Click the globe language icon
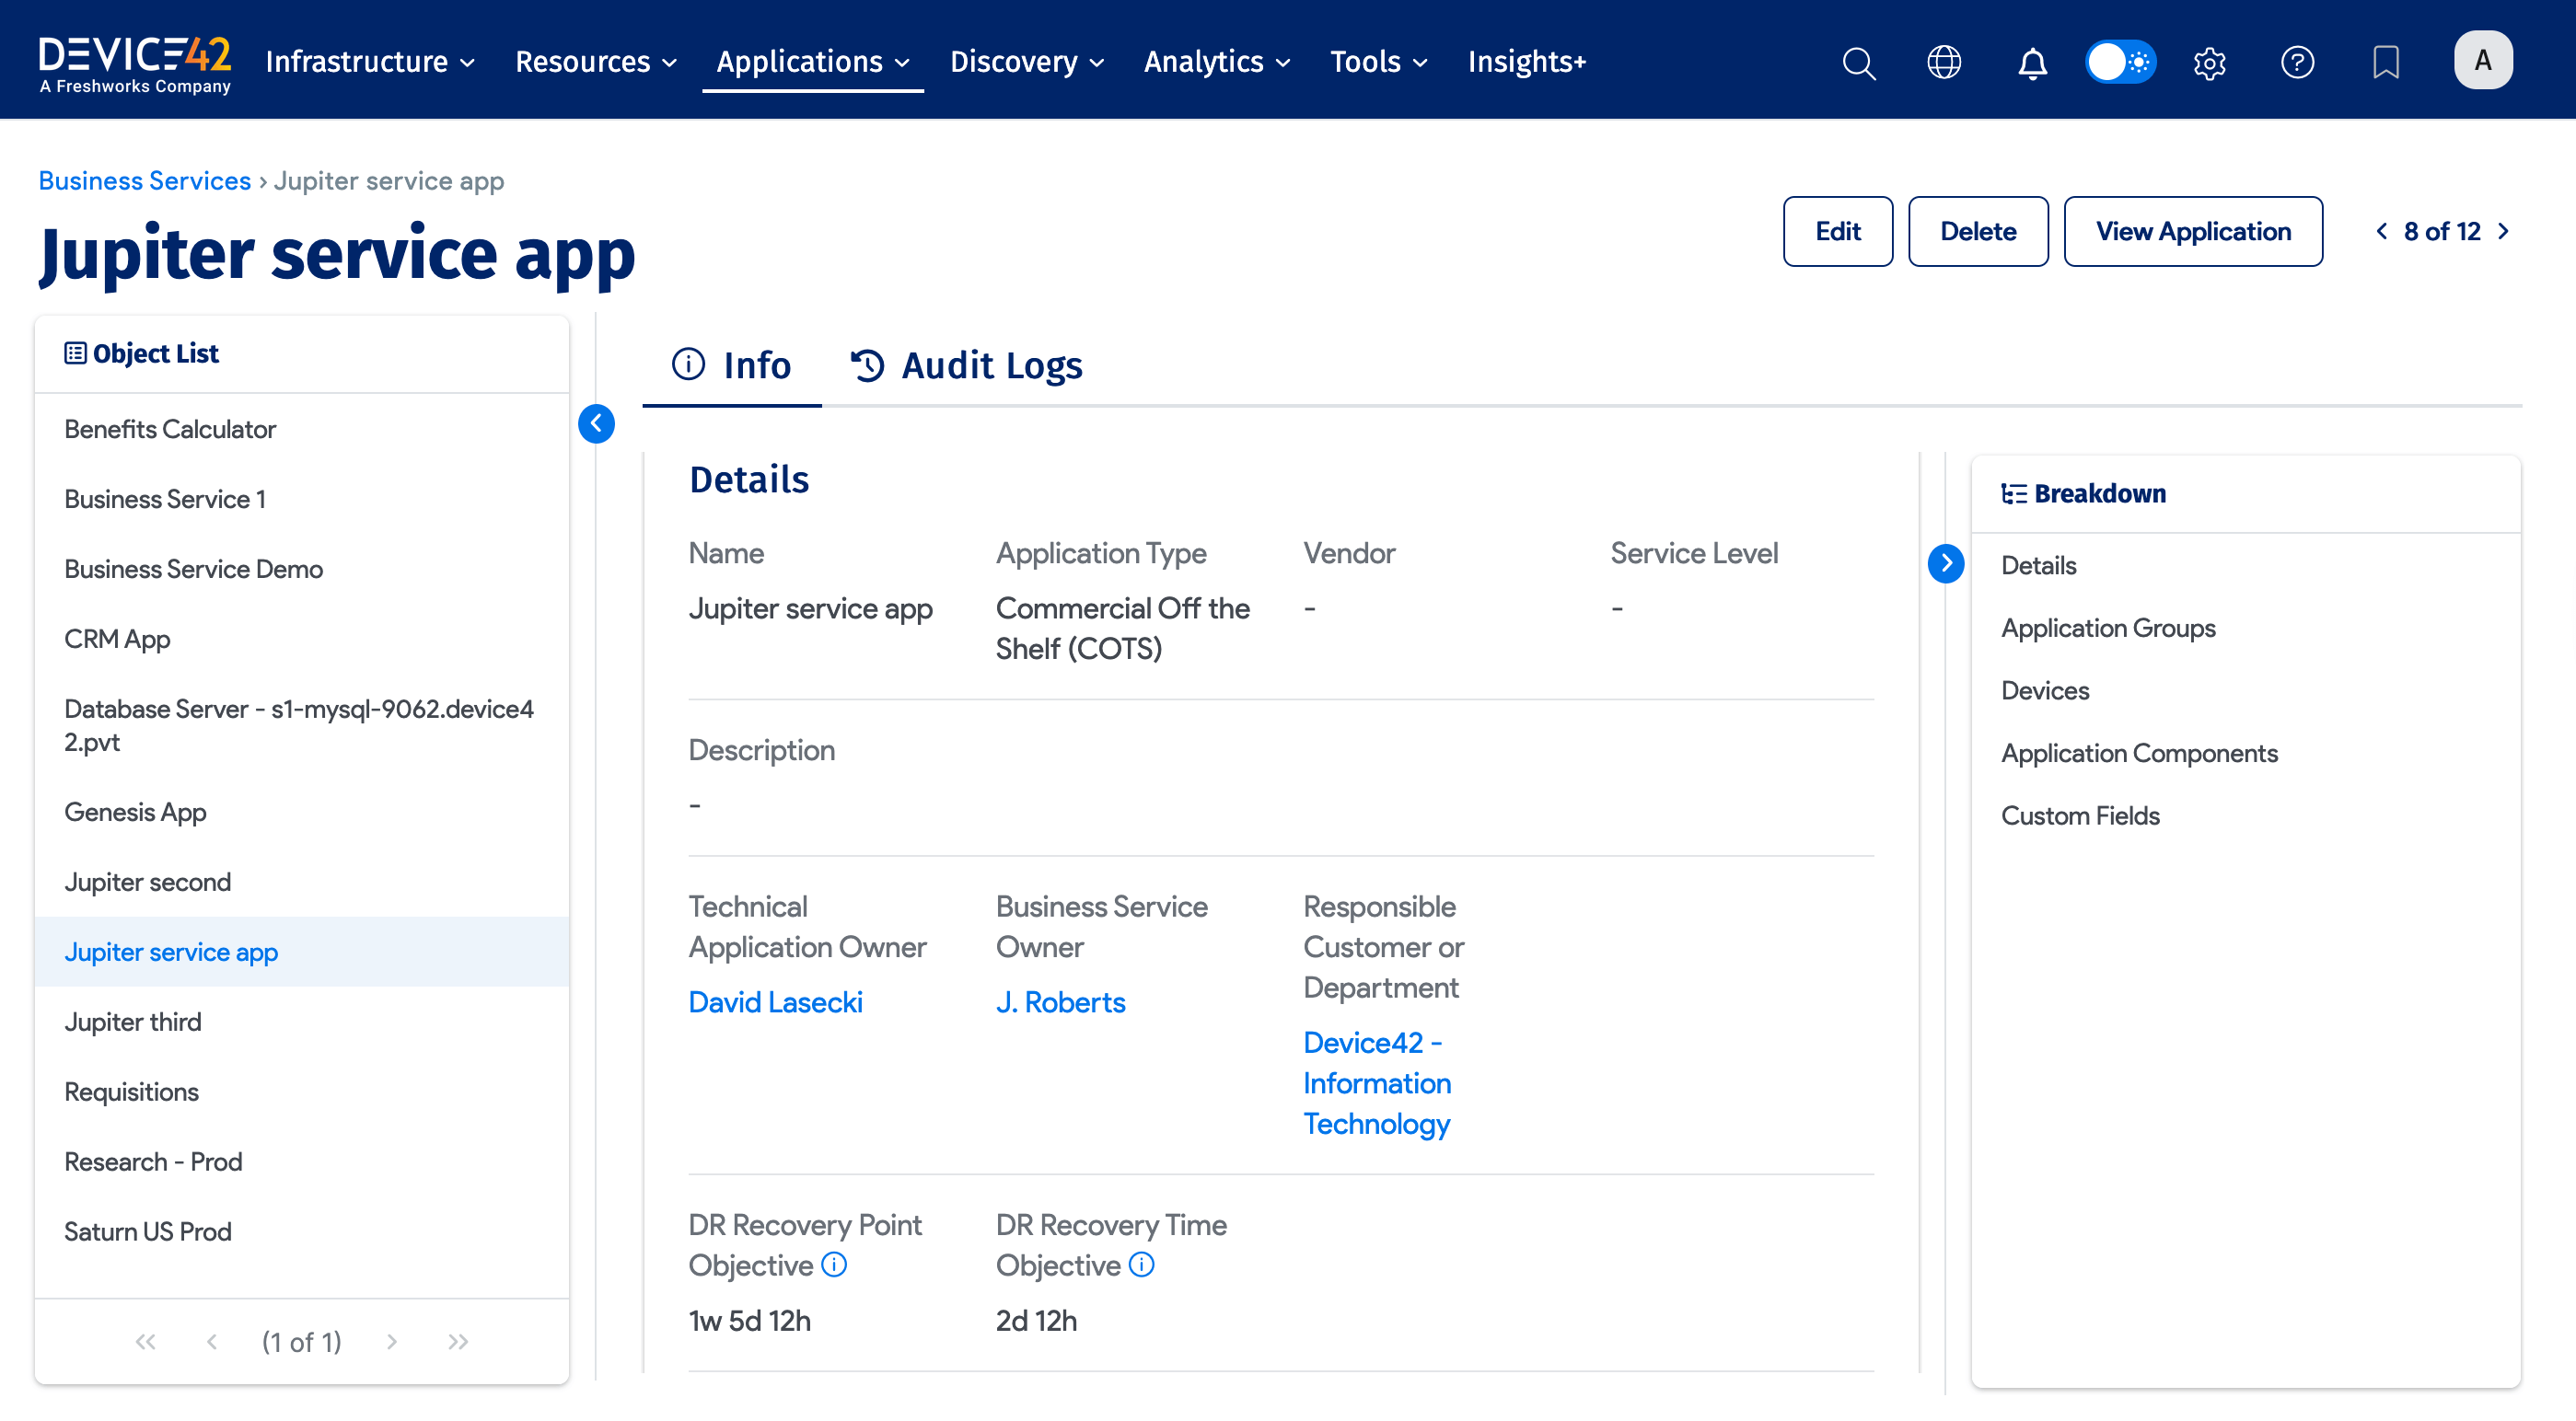The height and width of the screenshot is (1421, 2576). [x=1943, y=62]
